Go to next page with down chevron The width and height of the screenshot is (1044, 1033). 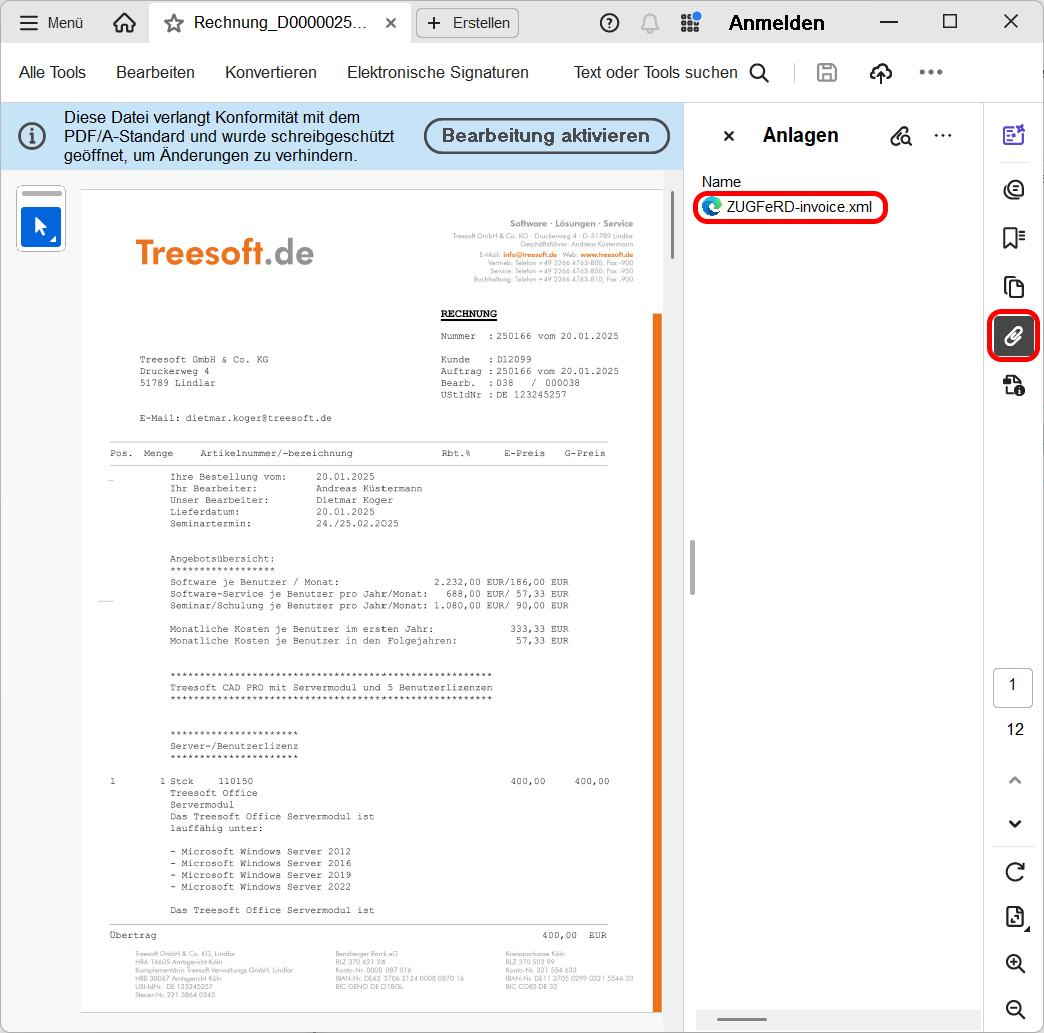point(1015,824)
